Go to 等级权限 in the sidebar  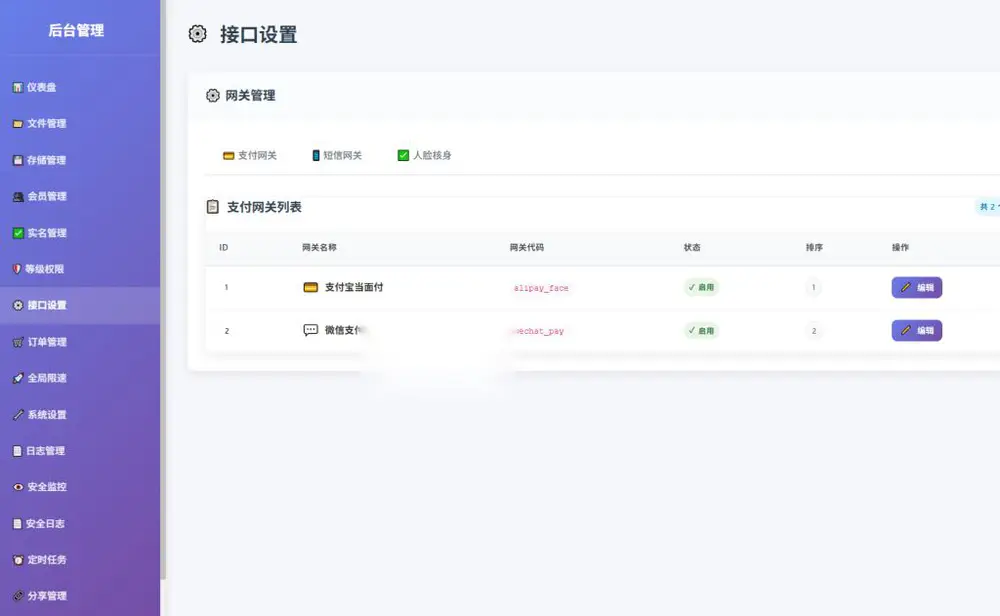(x=80, y=269)
